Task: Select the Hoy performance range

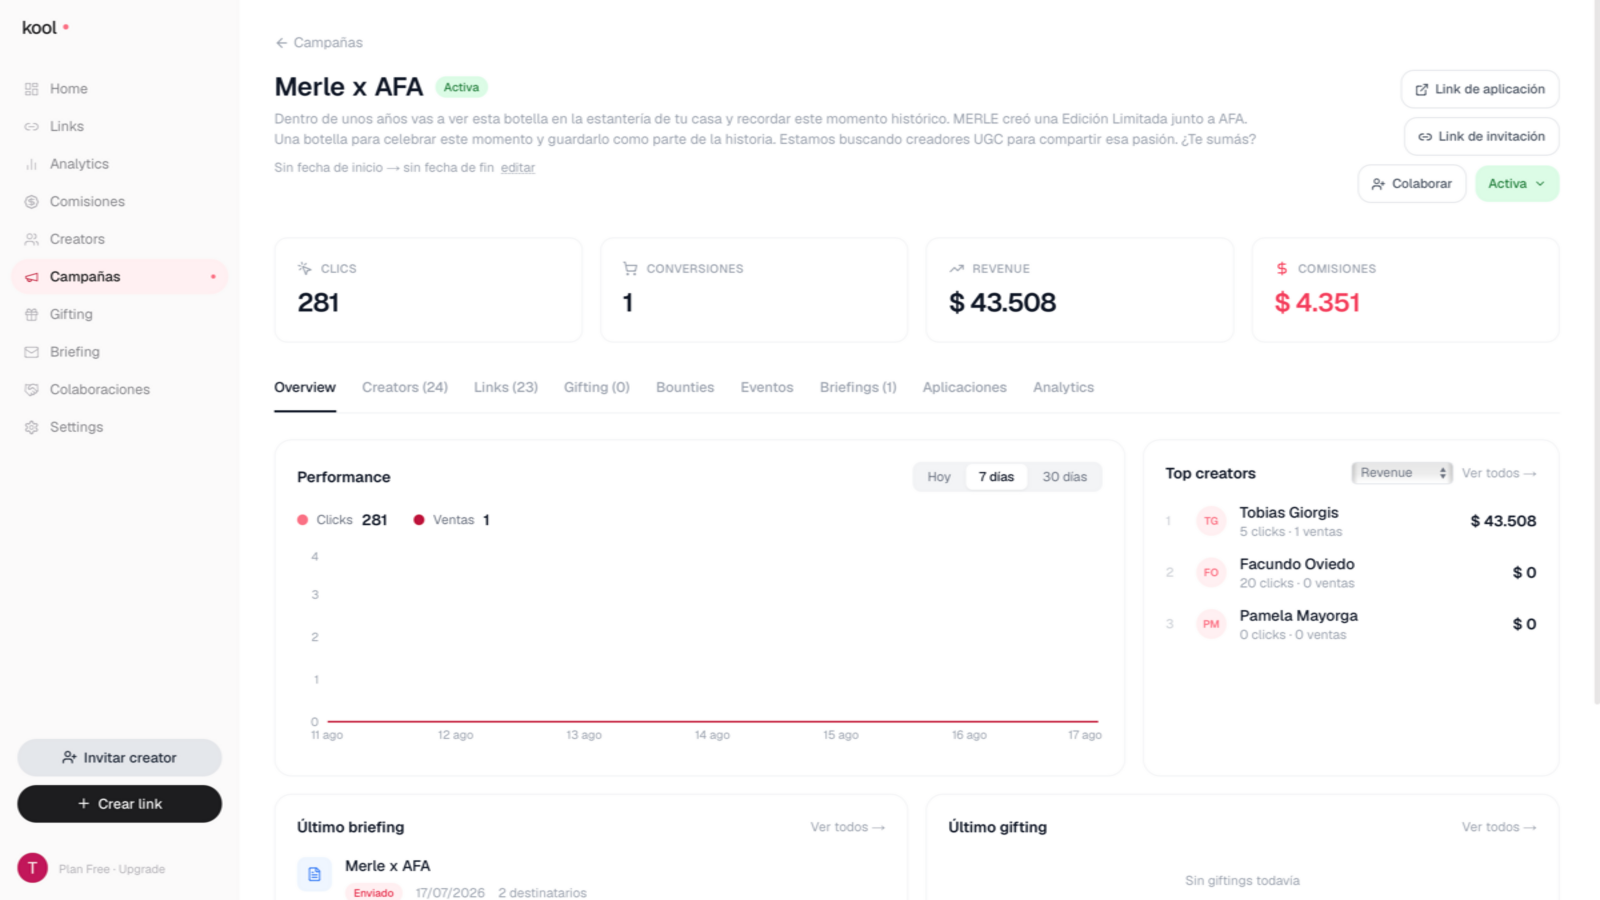Action: [939, 477]
